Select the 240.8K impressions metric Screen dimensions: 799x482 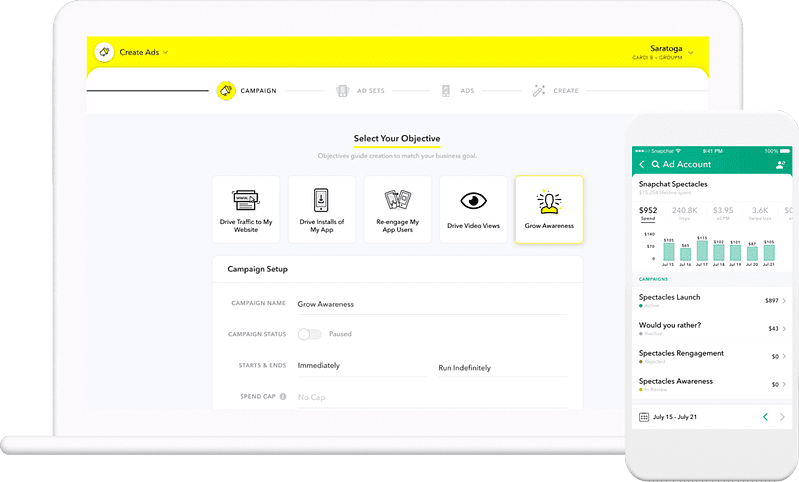coord(684,213)
